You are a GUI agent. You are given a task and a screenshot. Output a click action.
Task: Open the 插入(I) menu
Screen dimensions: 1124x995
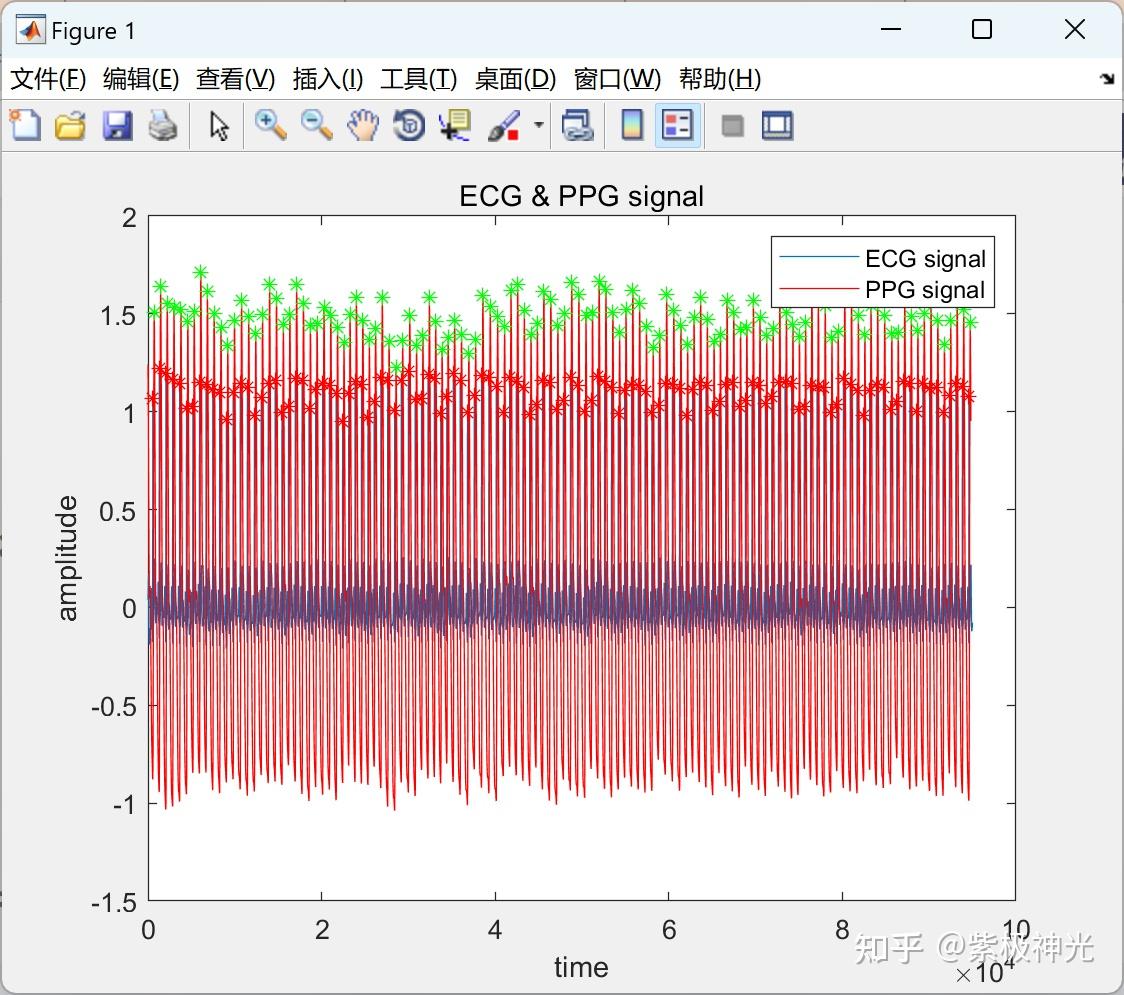point(327,79)
